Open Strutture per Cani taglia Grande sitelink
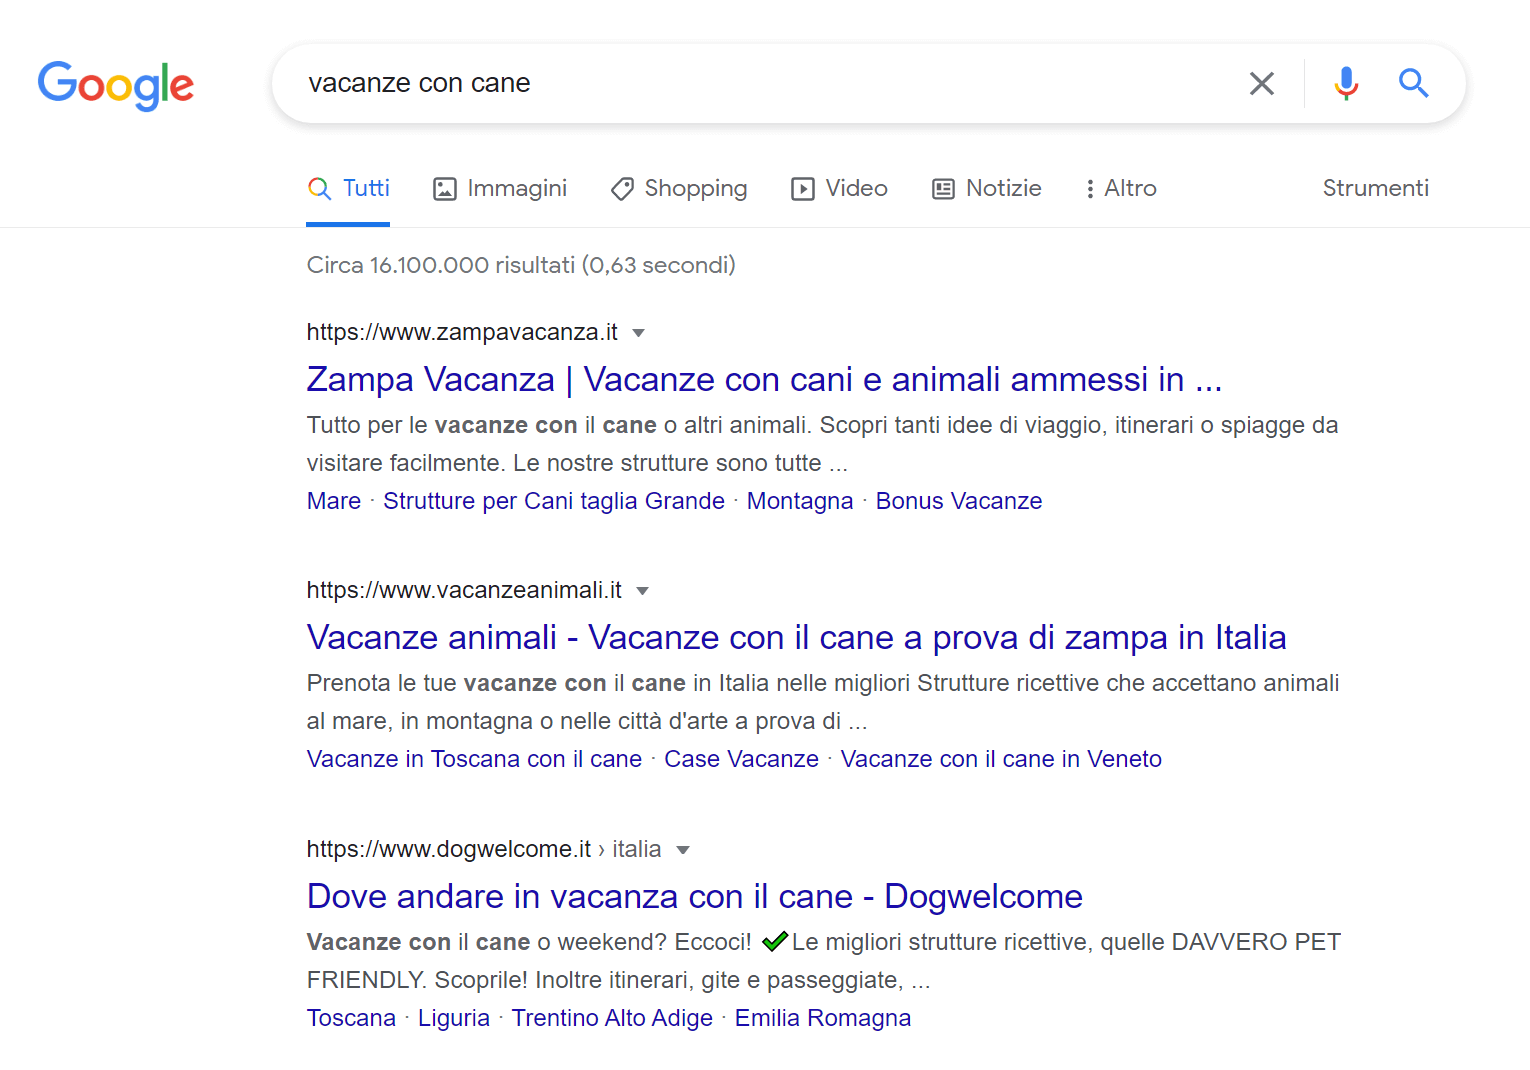 [x=554, y=501]
